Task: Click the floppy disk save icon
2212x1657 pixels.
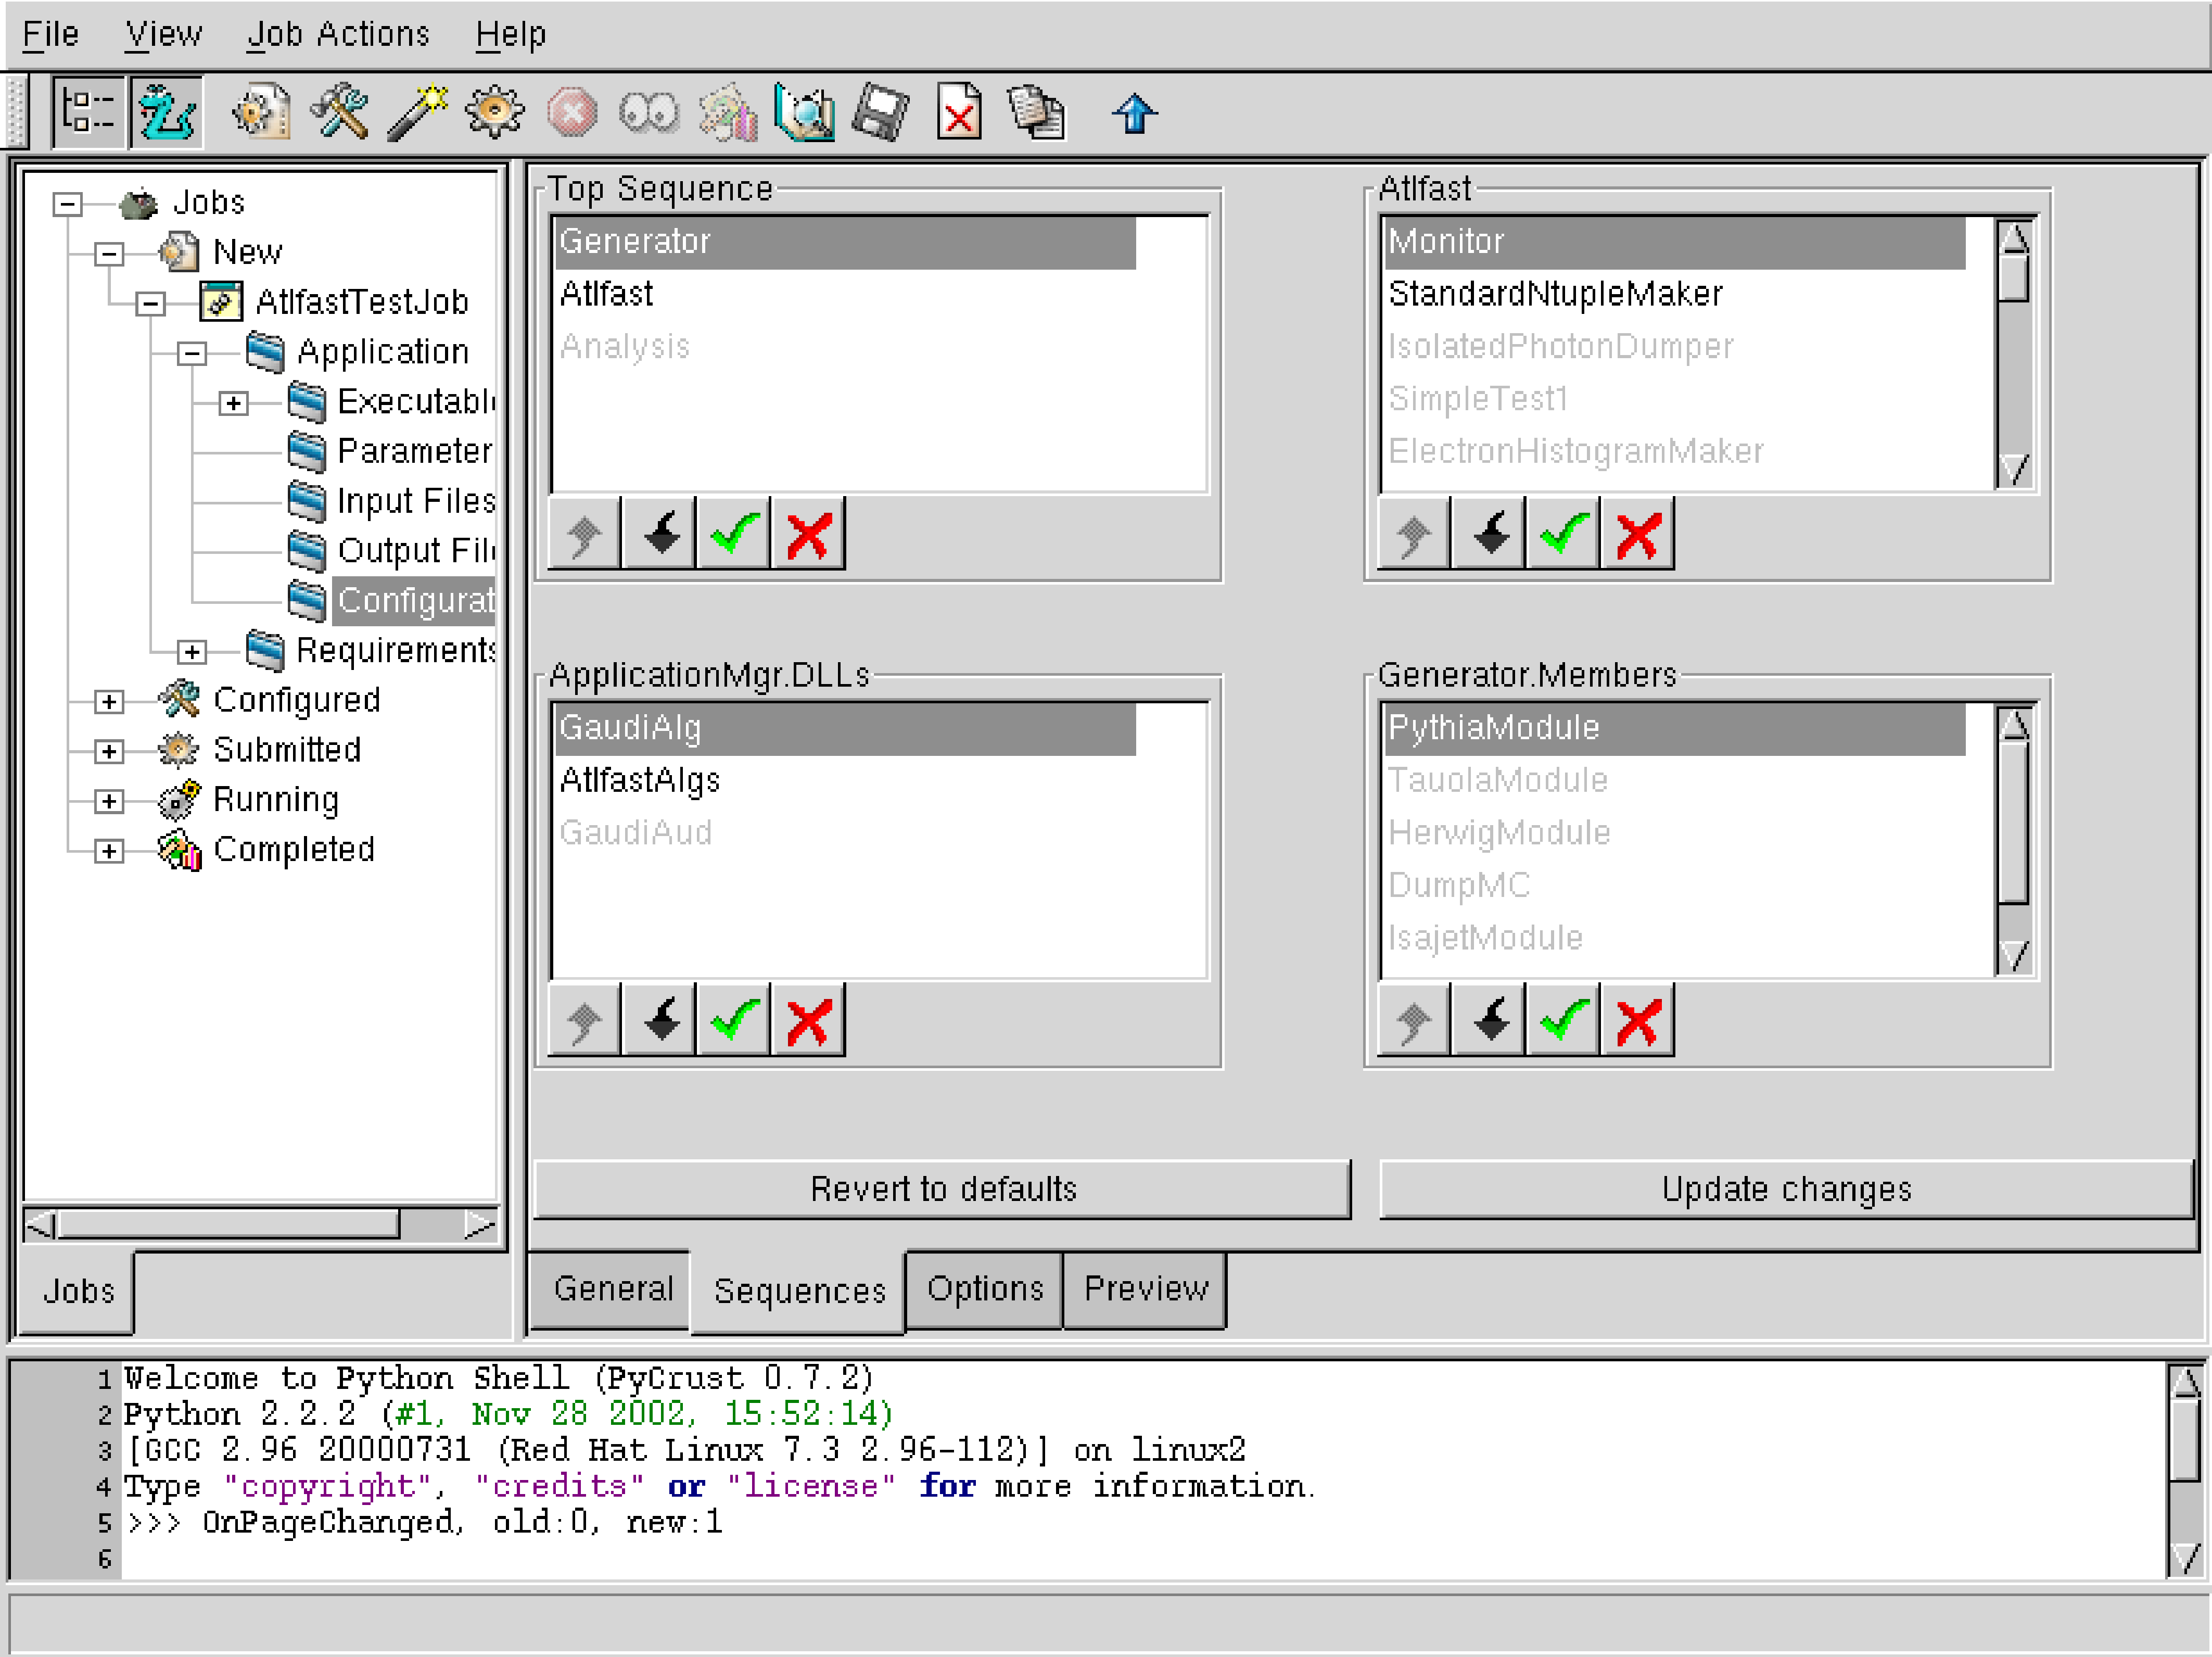Action: pyautogui.click(x=880, y=112)
